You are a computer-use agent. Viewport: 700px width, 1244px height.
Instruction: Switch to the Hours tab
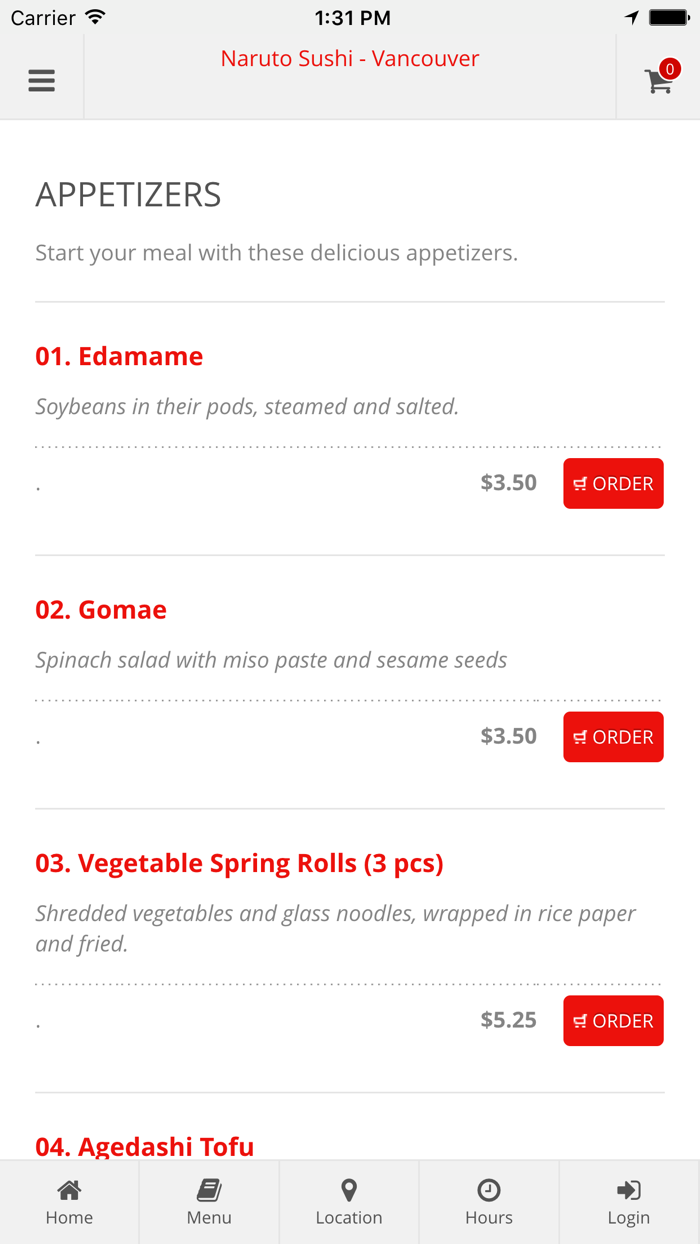pos(489,1200)
